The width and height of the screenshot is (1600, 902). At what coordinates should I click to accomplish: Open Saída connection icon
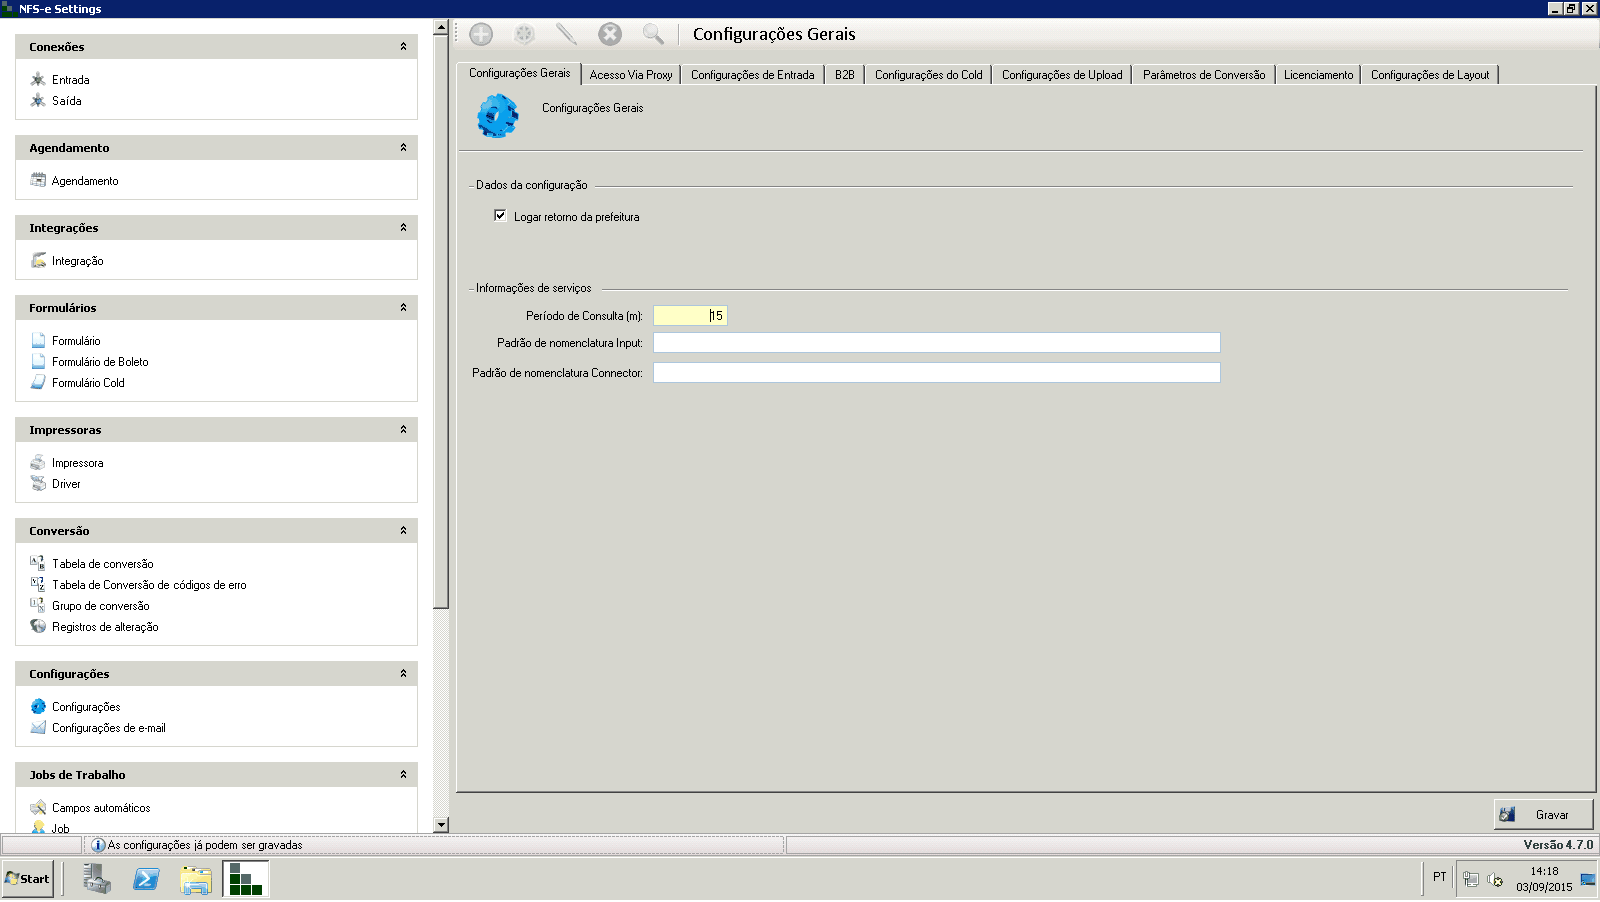(38, 100)
